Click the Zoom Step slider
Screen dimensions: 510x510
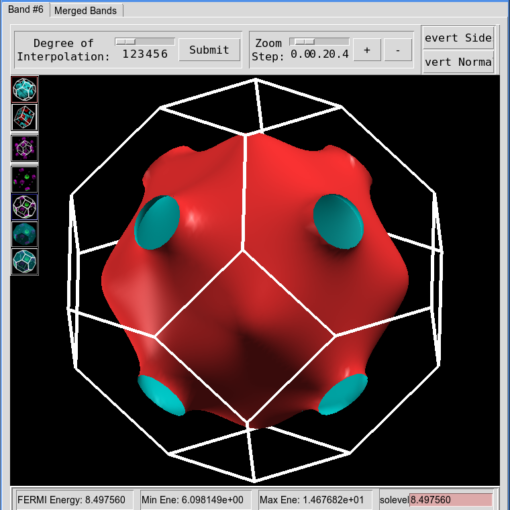click(x=319, y=41)
